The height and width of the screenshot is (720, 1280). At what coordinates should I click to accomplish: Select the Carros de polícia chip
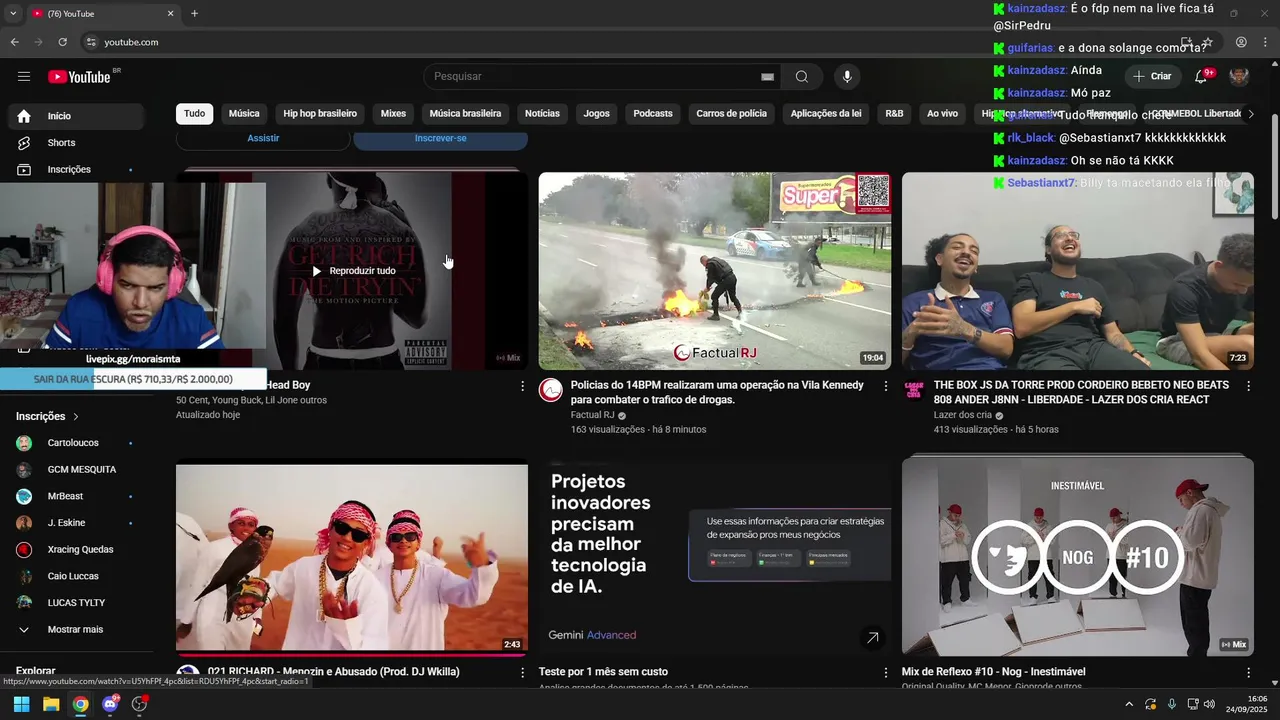[x=732, y=114]
